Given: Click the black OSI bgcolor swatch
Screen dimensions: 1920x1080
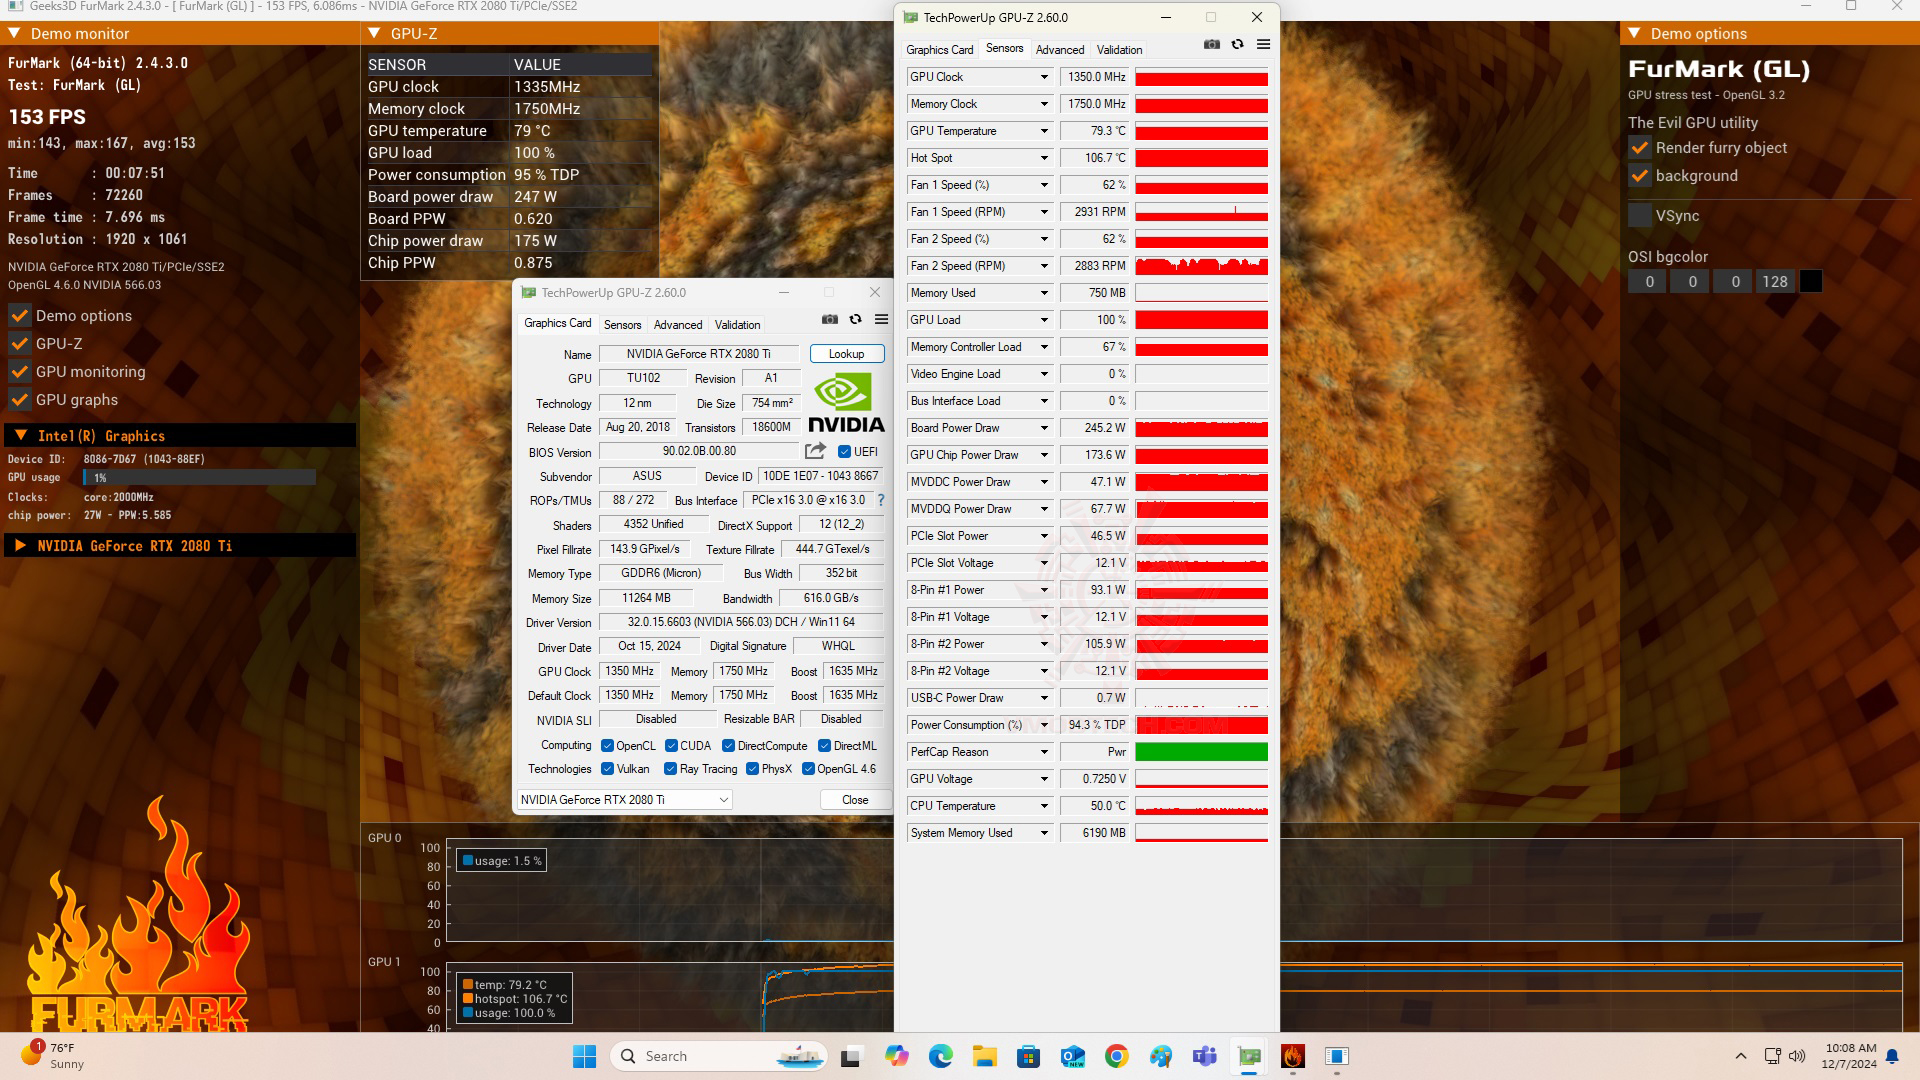Looking at the screenshot, I should click(x=1810, y=282).
